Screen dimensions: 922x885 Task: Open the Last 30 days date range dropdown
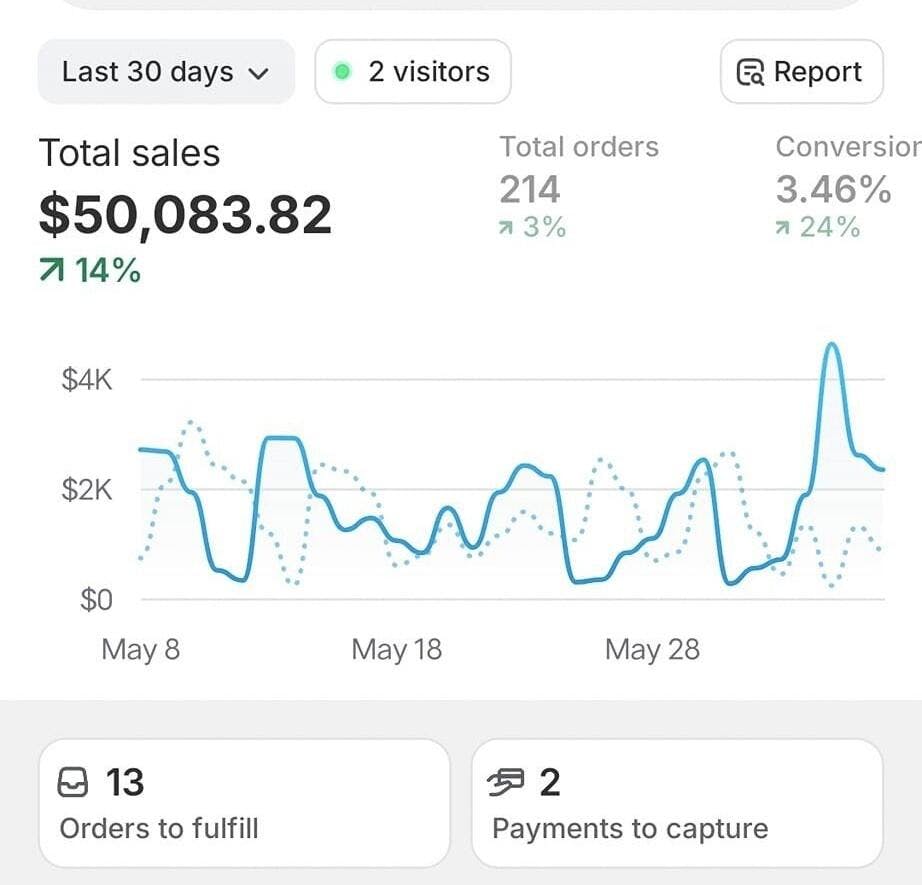pos(166,72)
